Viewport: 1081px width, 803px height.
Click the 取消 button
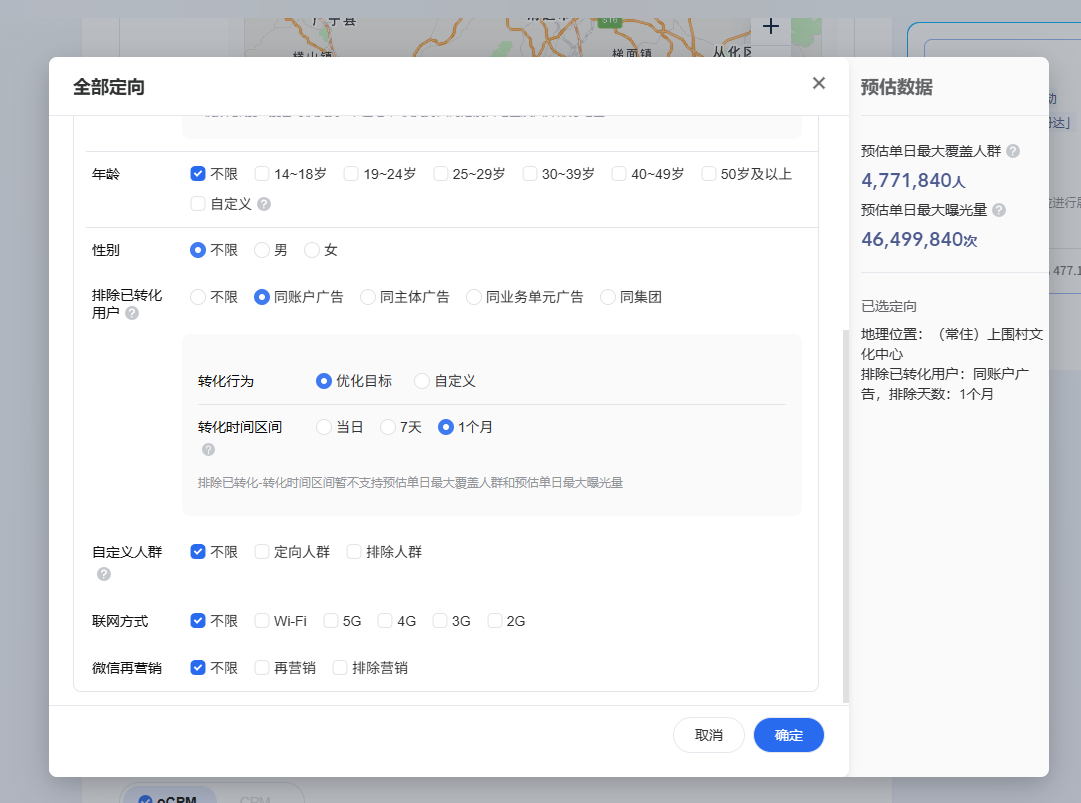click(x=708, y=735)
